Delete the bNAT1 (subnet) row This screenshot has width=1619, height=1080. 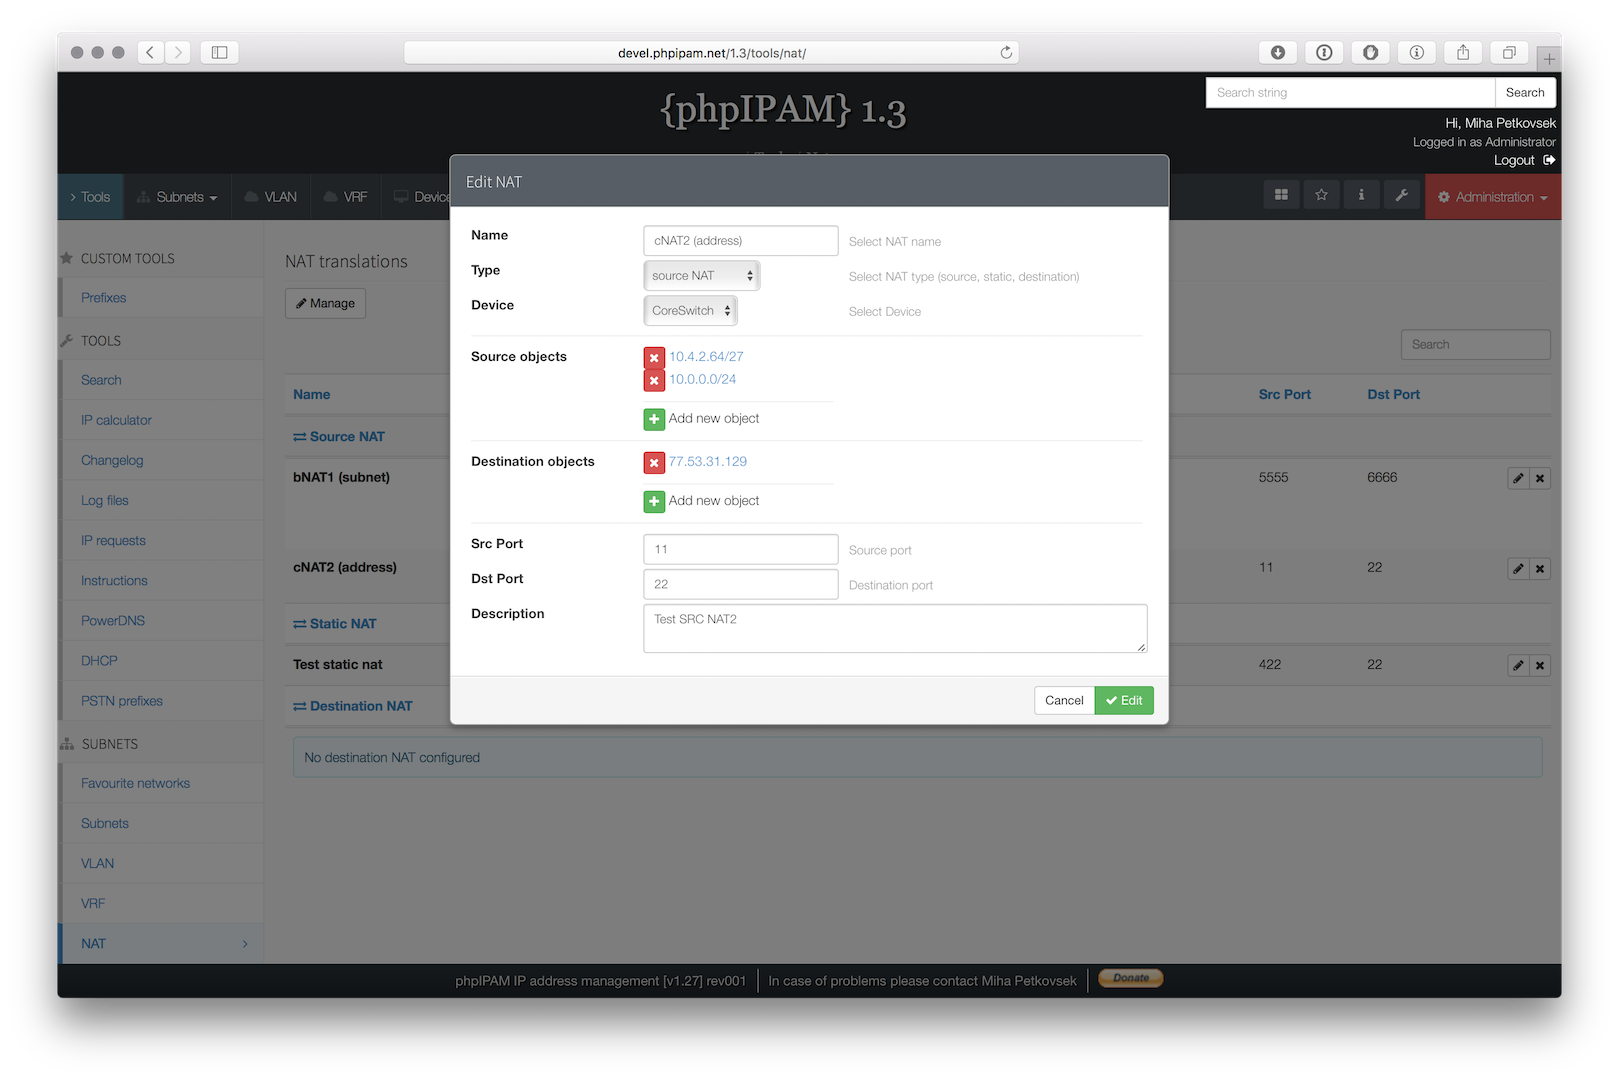[1540, 478]
